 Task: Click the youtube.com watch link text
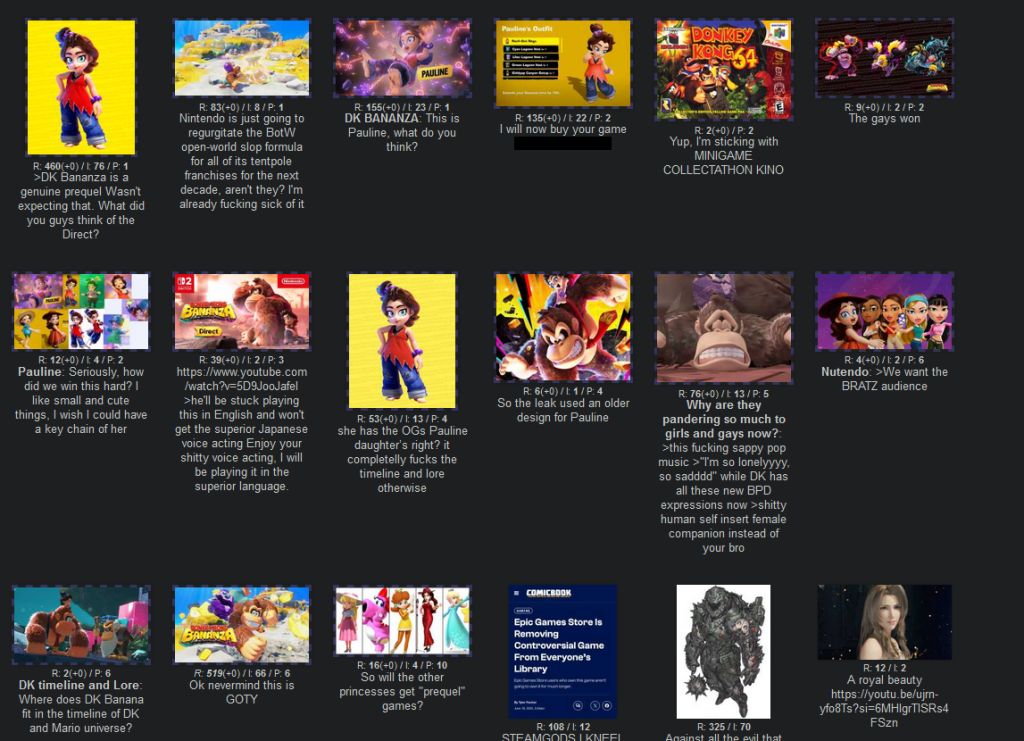pos(242,379)
